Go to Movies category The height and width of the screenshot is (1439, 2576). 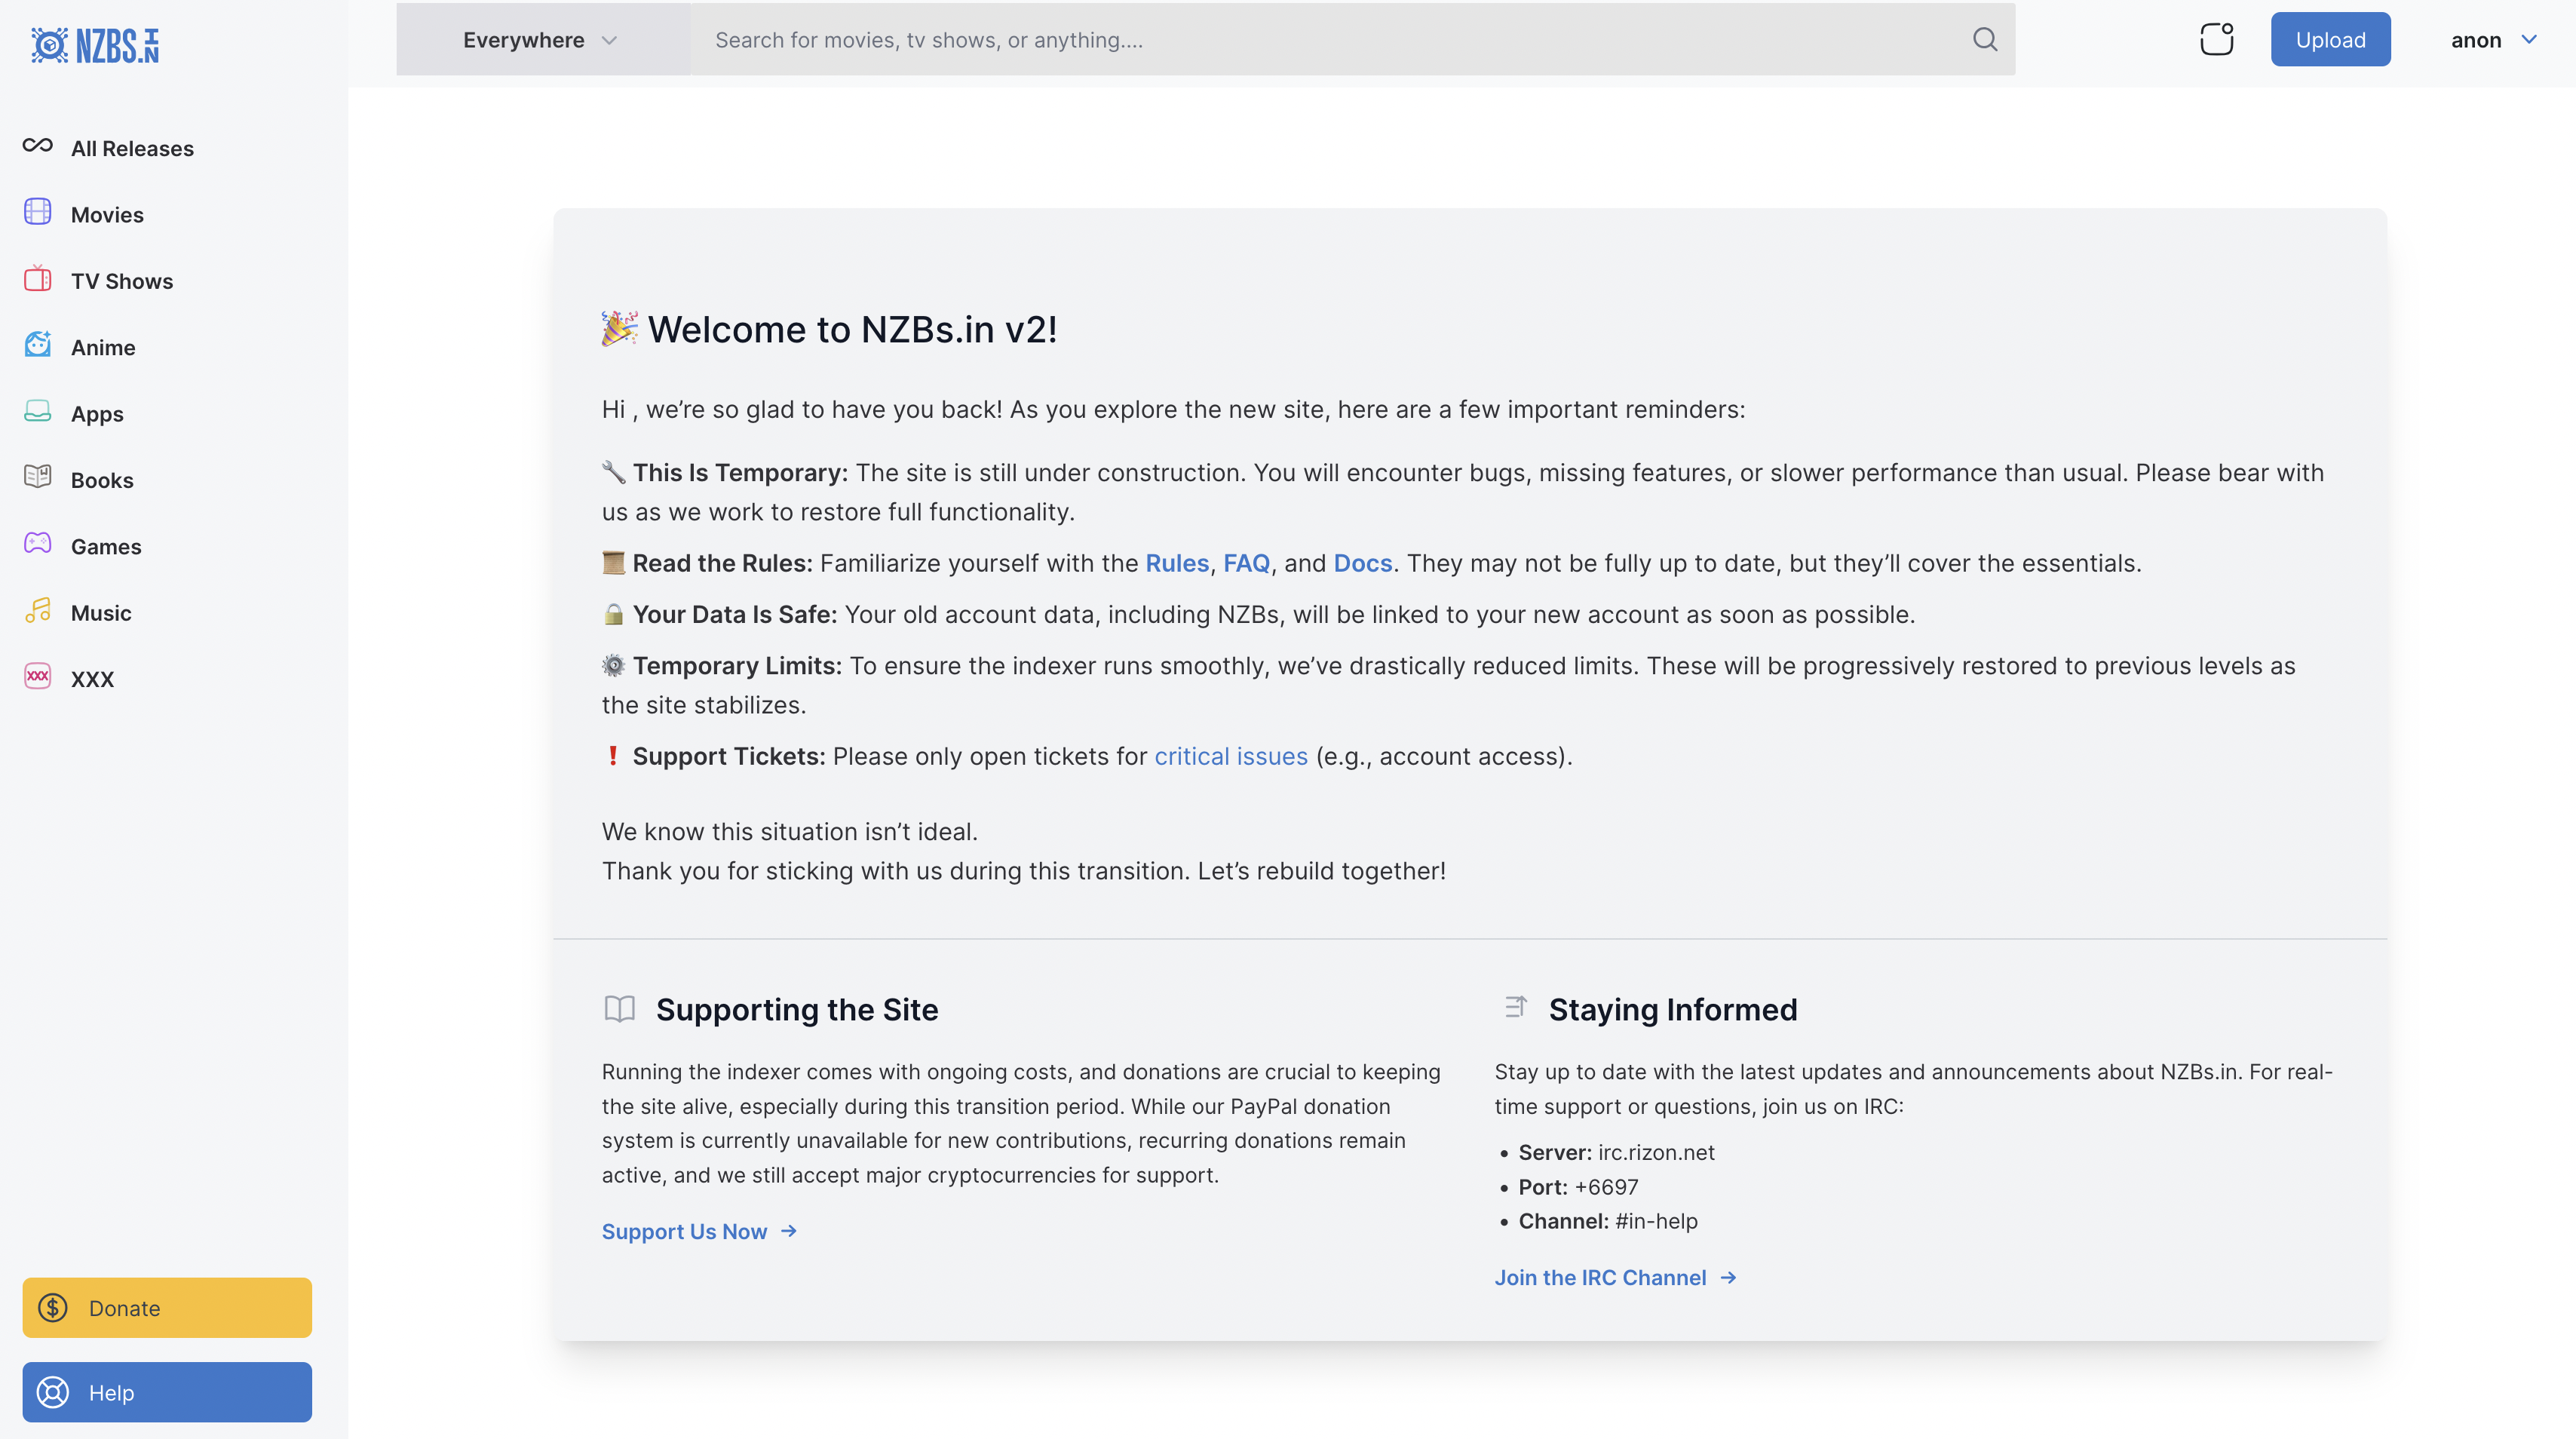click(x=107, y=215)
